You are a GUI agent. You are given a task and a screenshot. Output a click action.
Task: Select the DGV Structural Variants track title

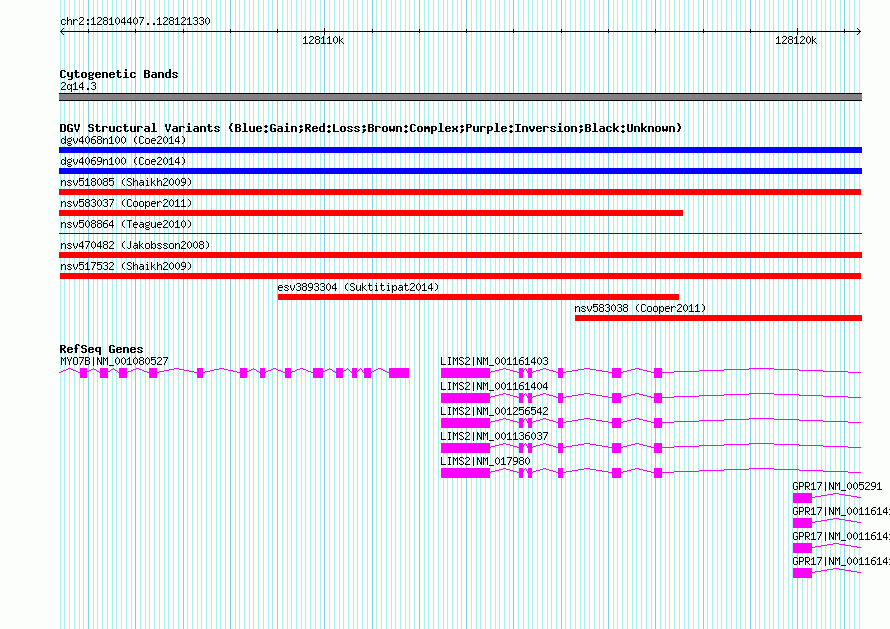[x=371, y=128]
